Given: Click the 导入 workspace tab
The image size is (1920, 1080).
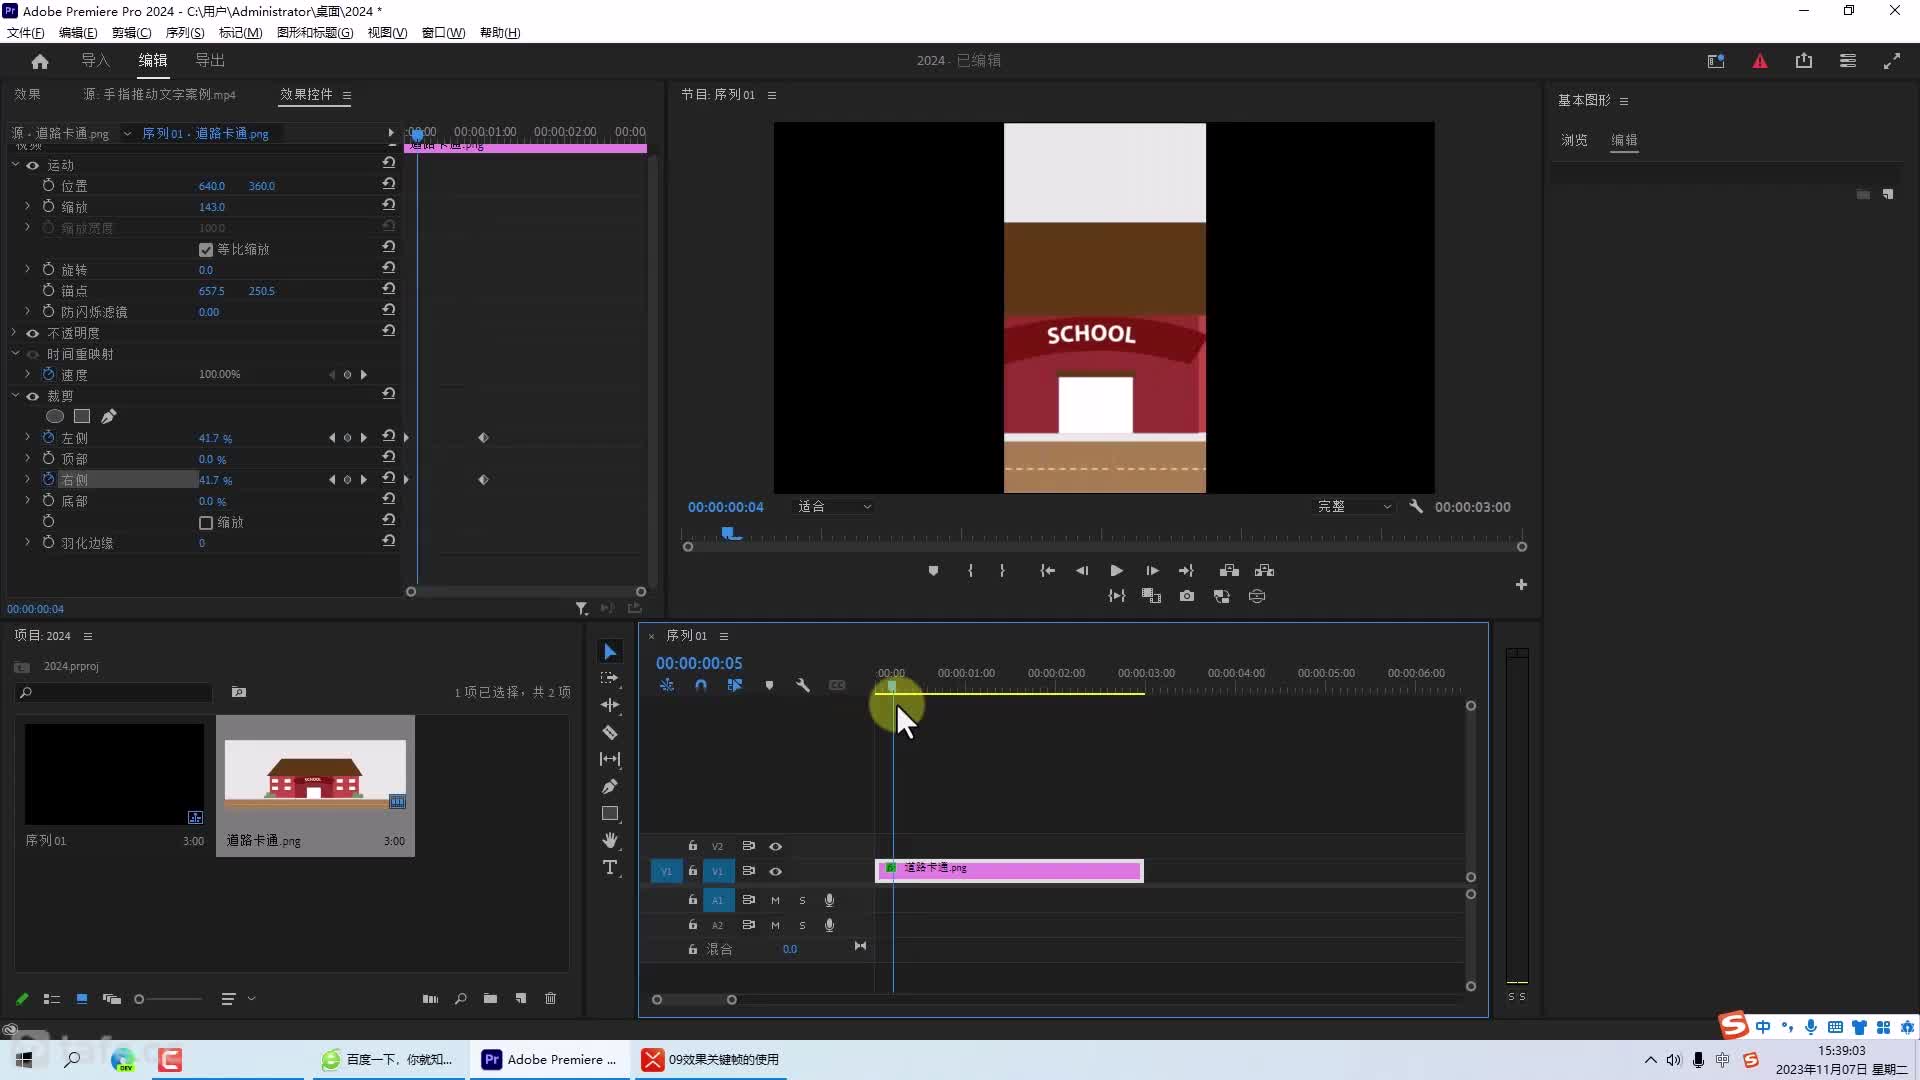Looking at the screenshot, I should pos(95,60).
